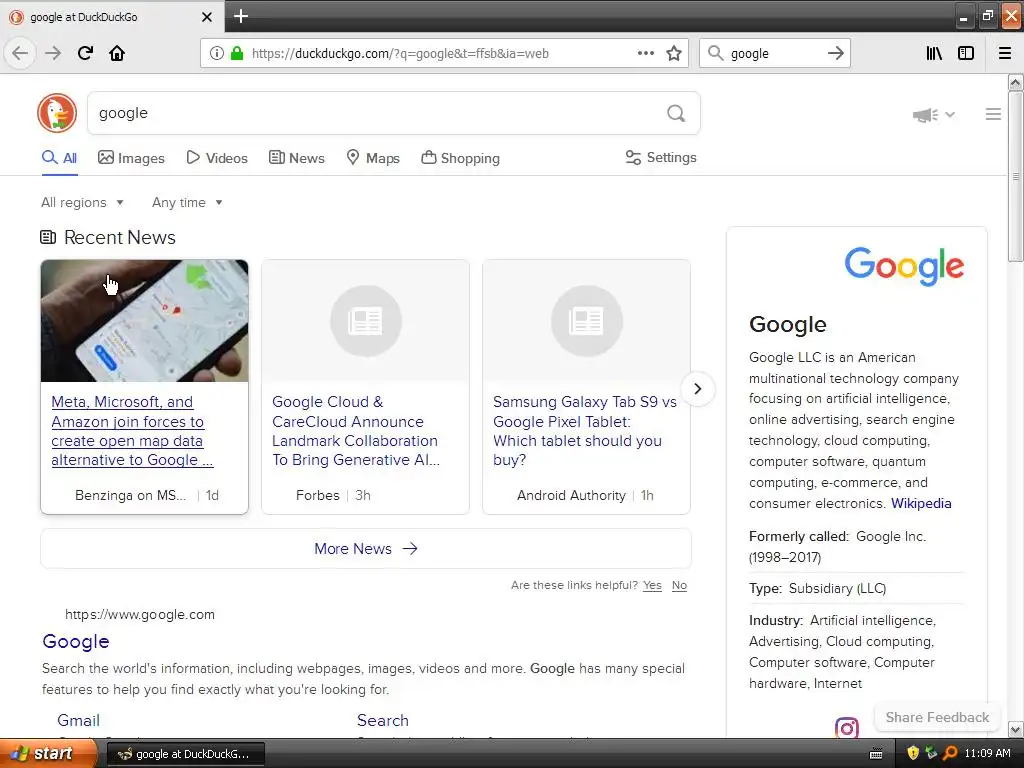Click the security shield tray icon
Image resolution: width=1024 pixels, height=768 pixels.
pos(913,753)
